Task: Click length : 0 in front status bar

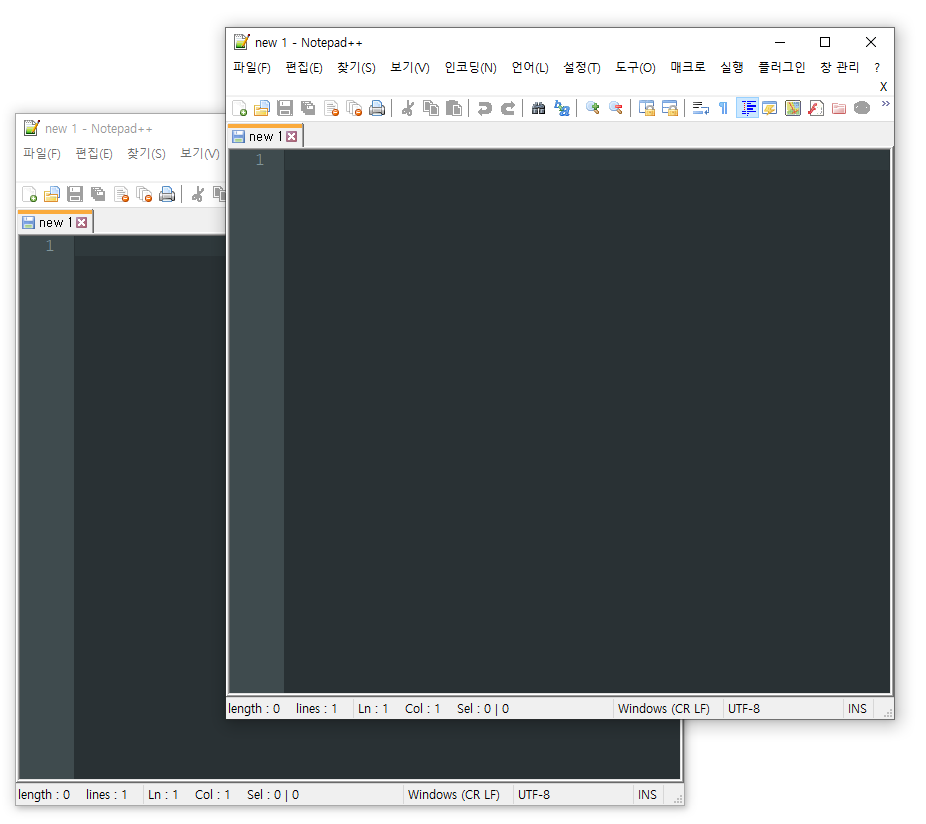Action: point(254,708)
